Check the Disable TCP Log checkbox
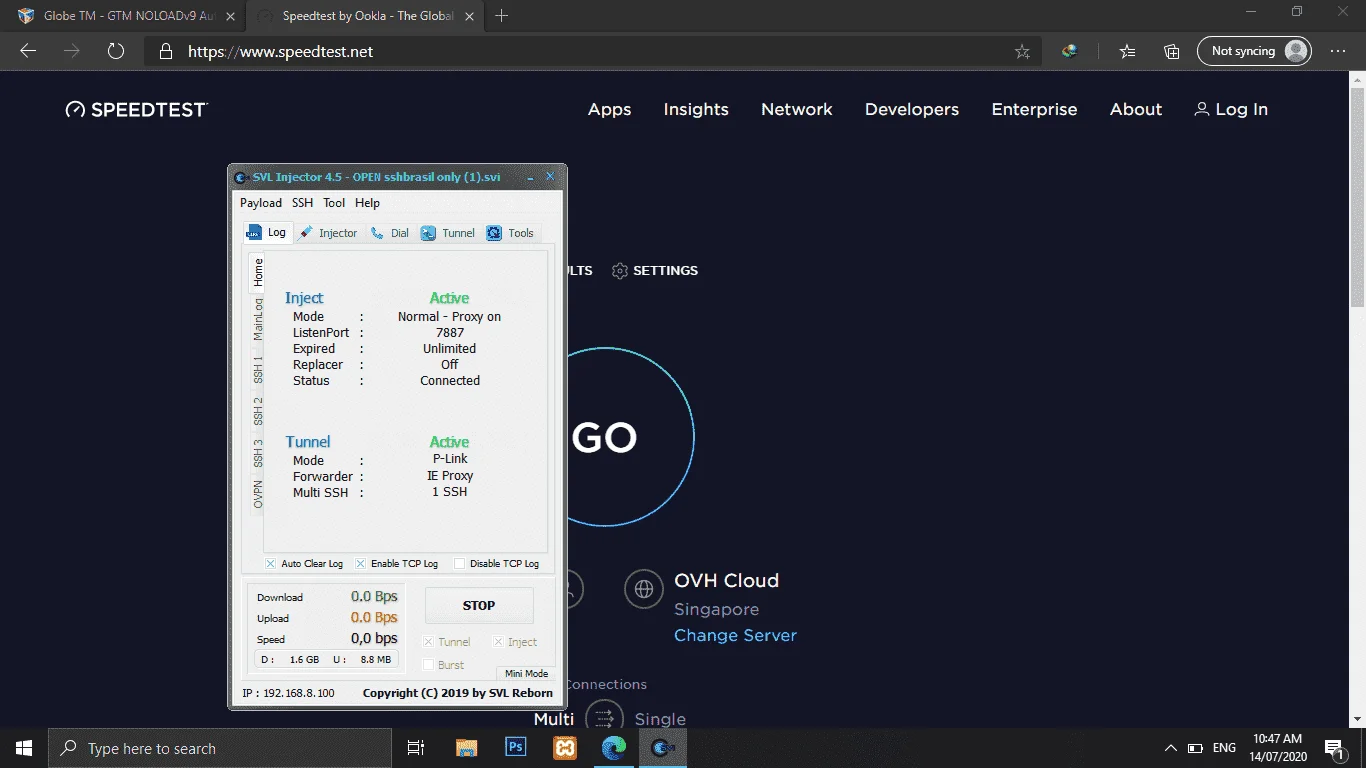1366x768 pixels. 460,564
